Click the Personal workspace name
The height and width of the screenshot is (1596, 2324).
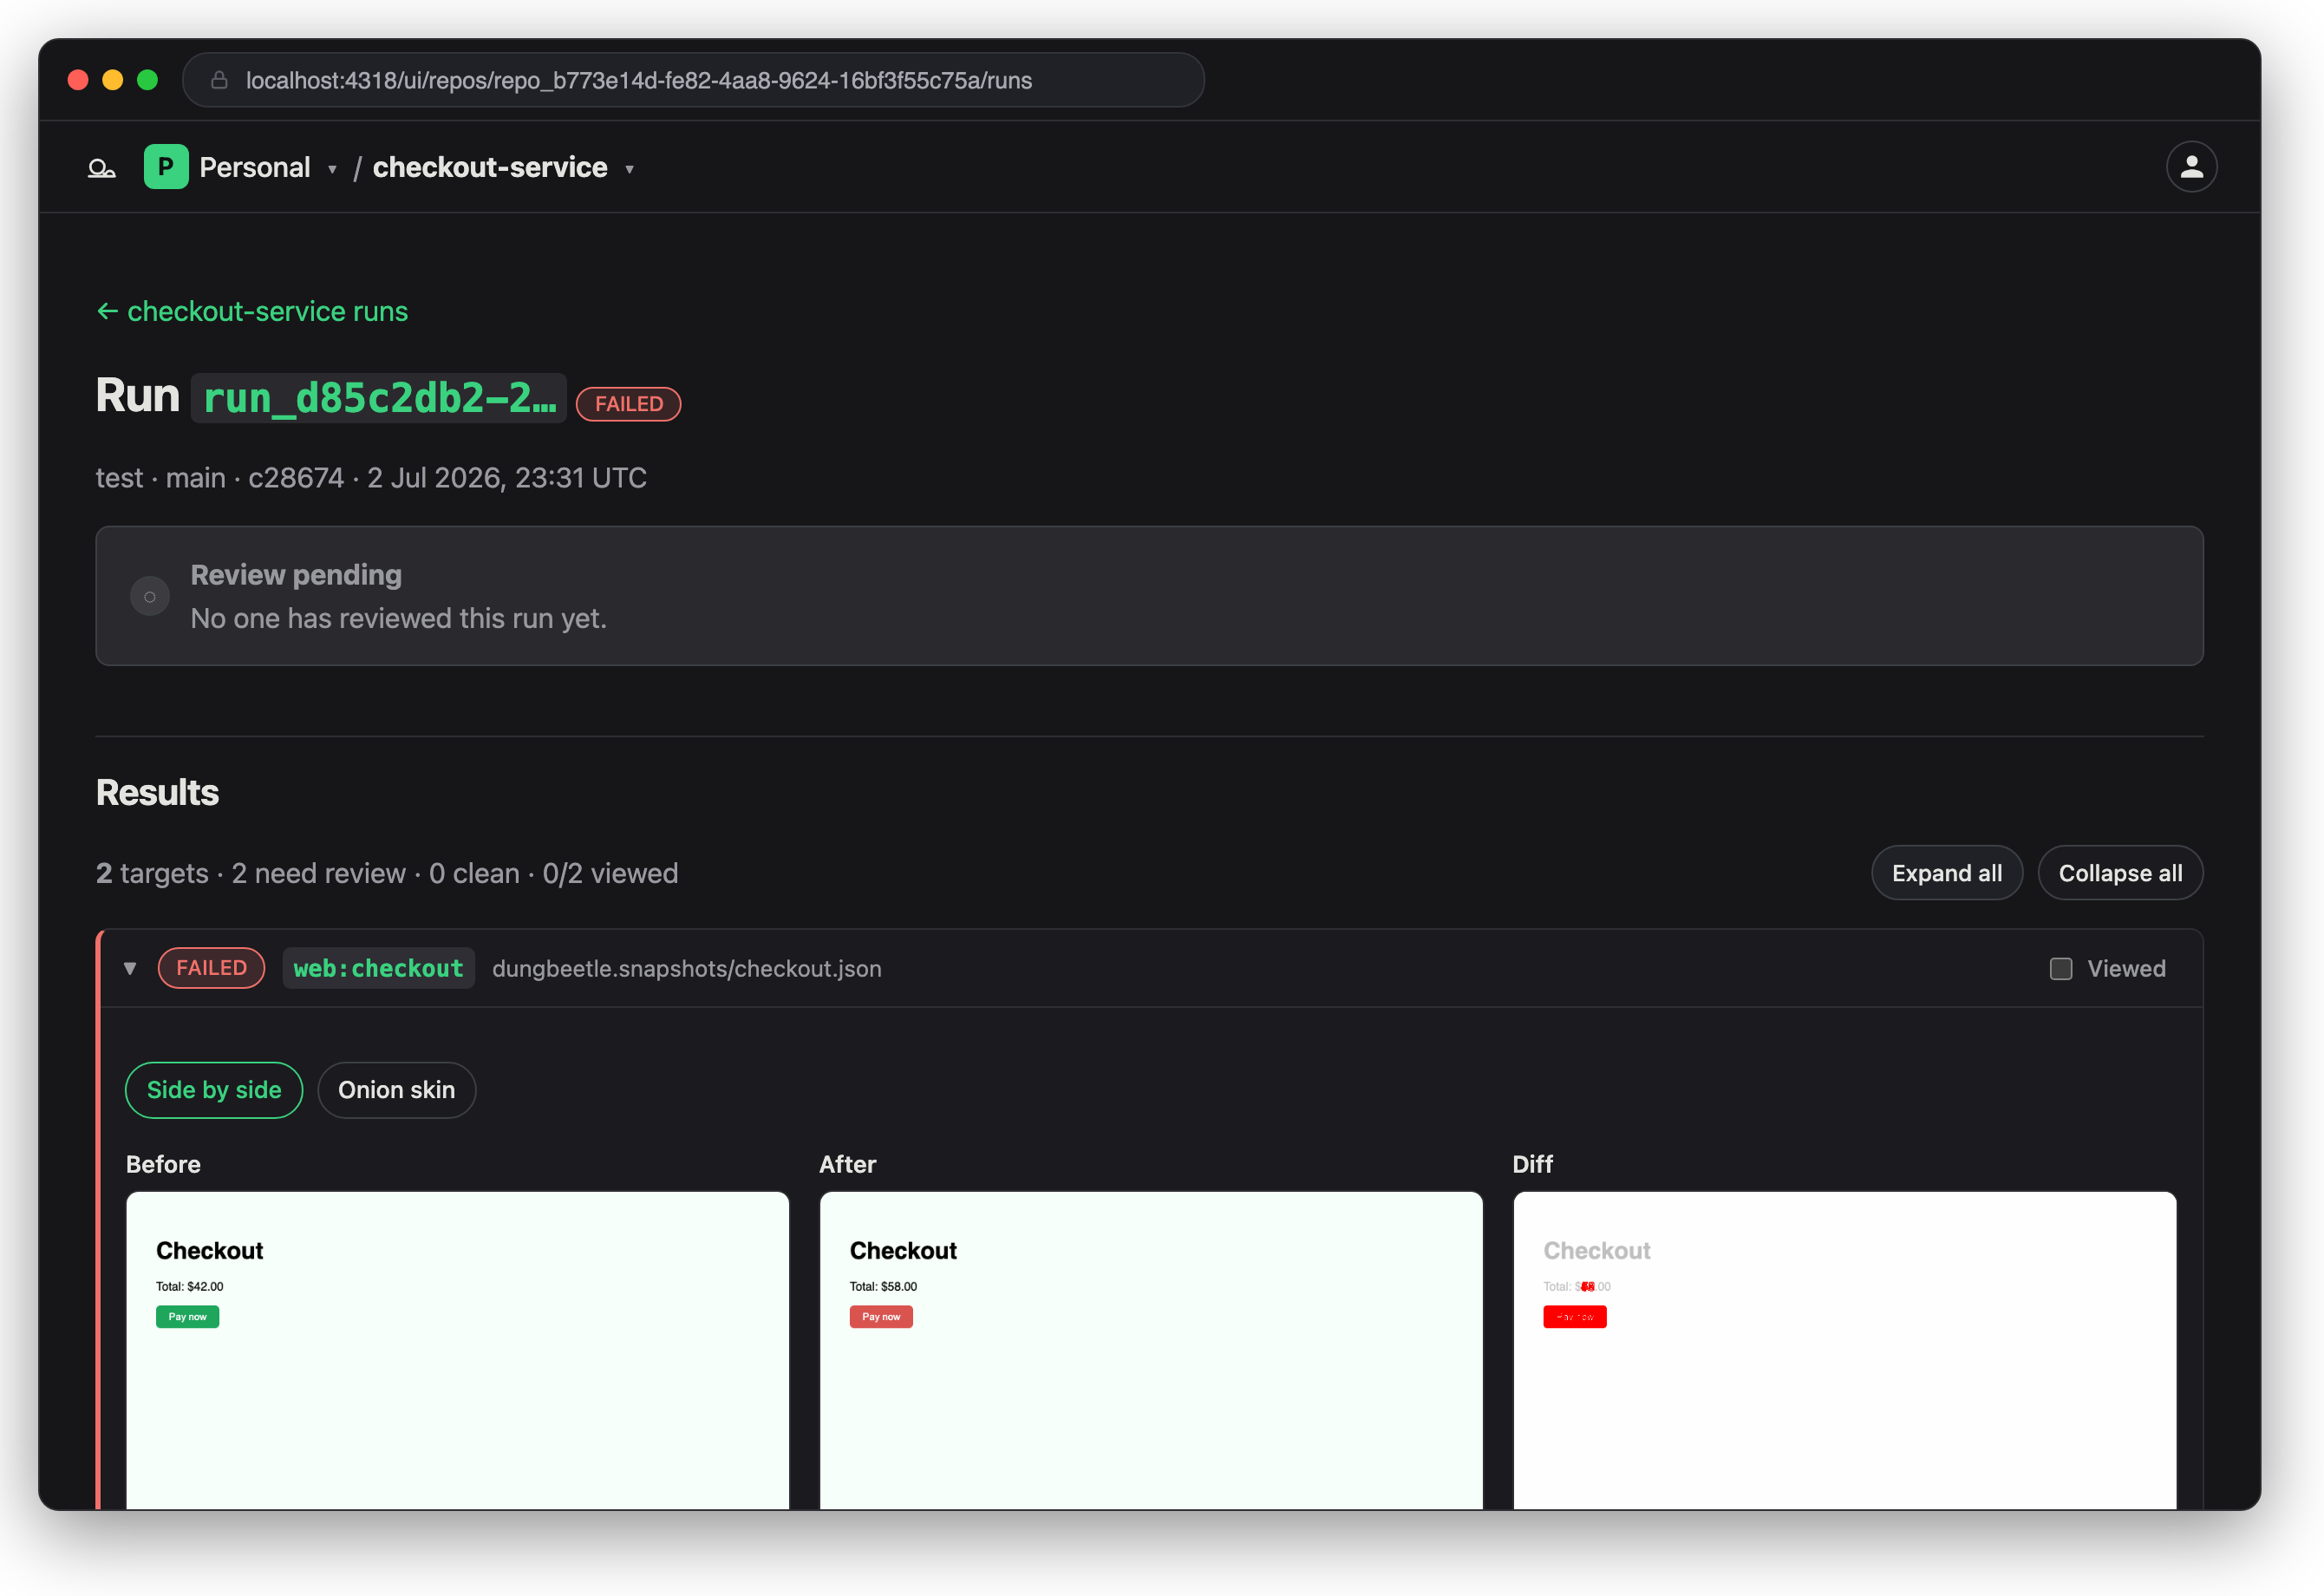click(x=255, y=167)
